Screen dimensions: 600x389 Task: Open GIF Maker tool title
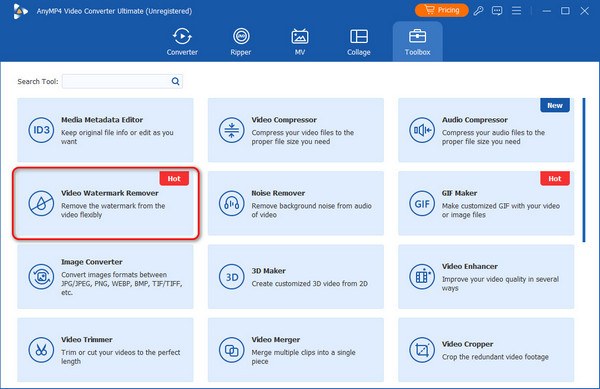pyautogui.click(x=459, y=193)
